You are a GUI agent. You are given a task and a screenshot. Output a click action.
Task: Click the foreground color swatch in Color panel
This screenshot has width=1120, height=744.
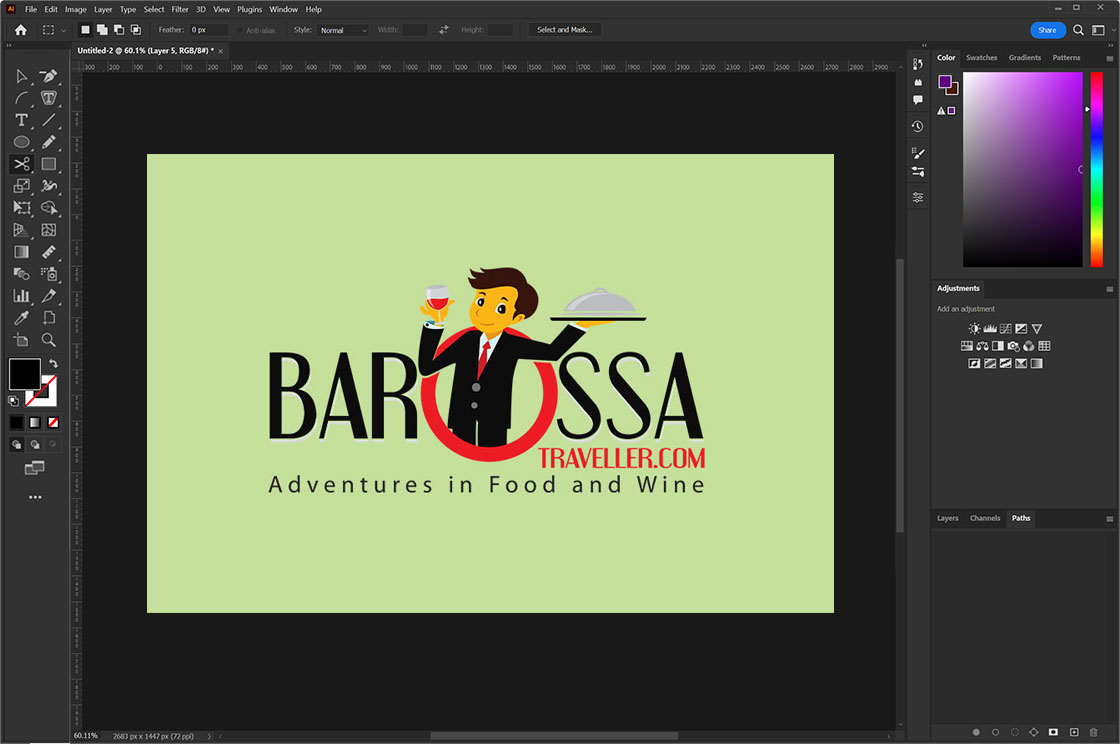point(945,81)
